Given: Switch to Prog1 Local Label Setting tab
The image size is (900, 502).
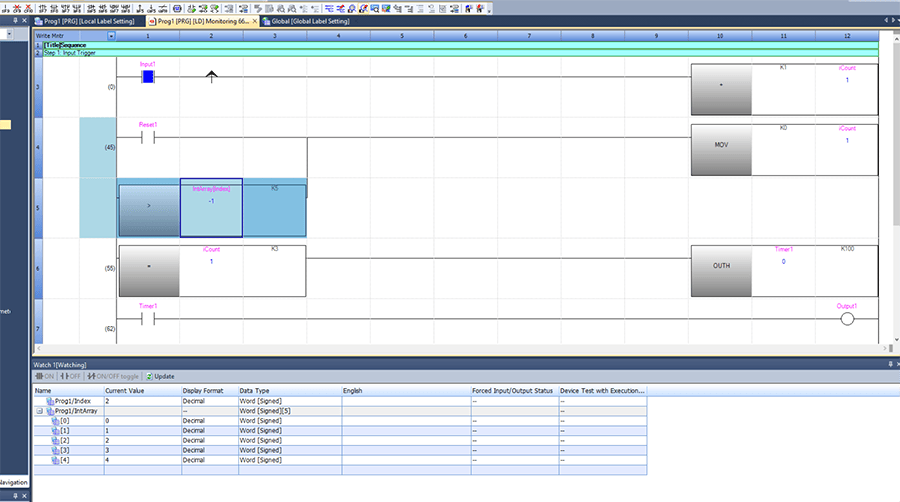Looking at the screenshot, I should pos(87,20).
